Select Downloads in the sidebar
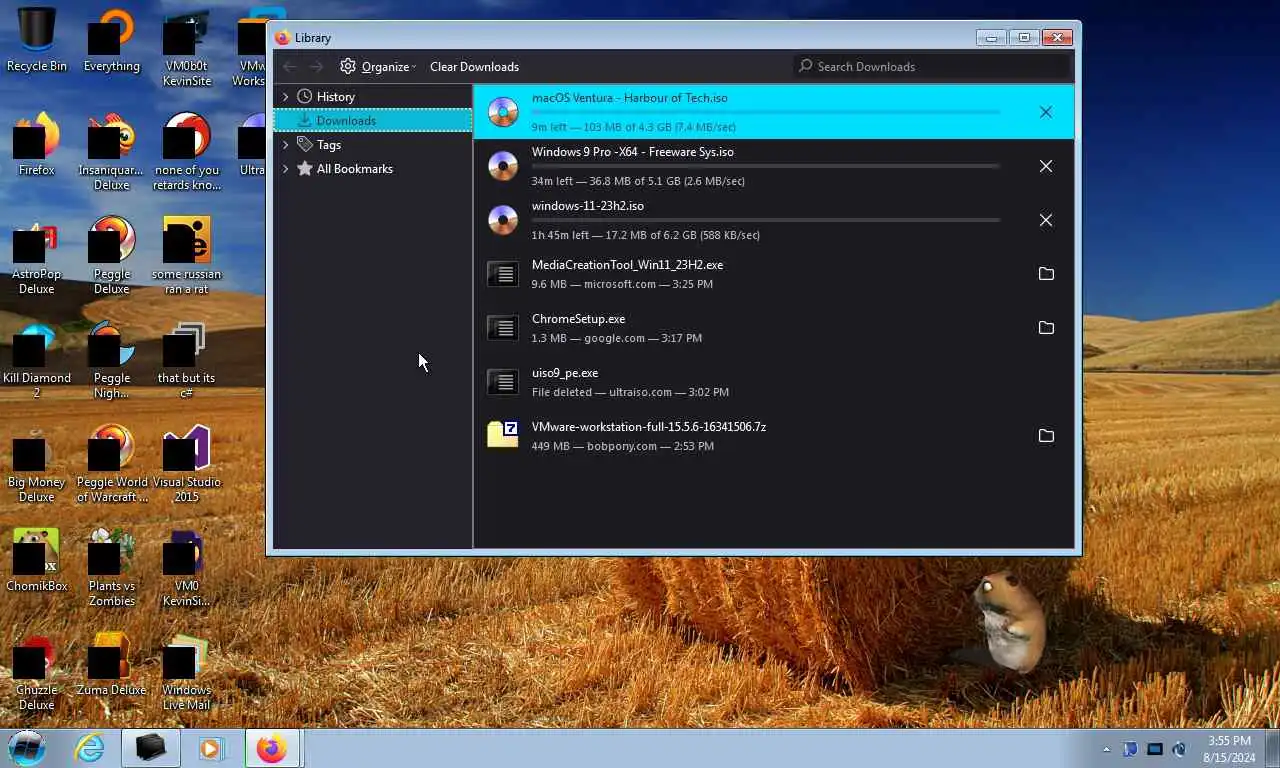Image resolution: width=1280 pixels, height=768 pixels. pos(372,121)
